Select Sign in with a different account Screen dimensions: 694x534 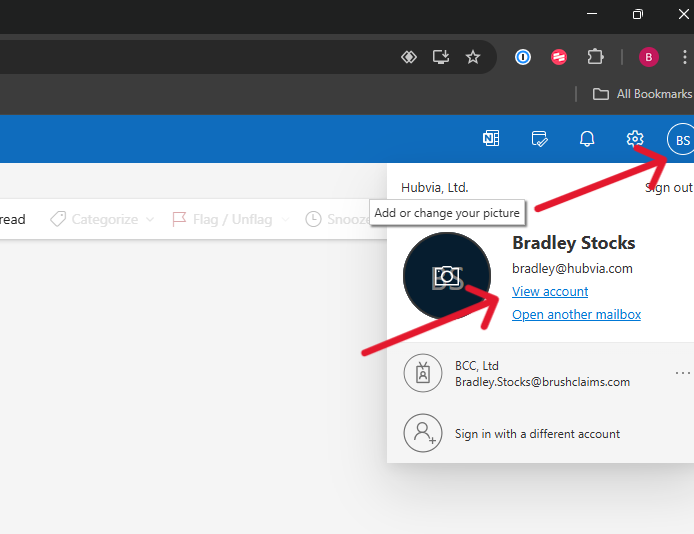click(537, 434)
